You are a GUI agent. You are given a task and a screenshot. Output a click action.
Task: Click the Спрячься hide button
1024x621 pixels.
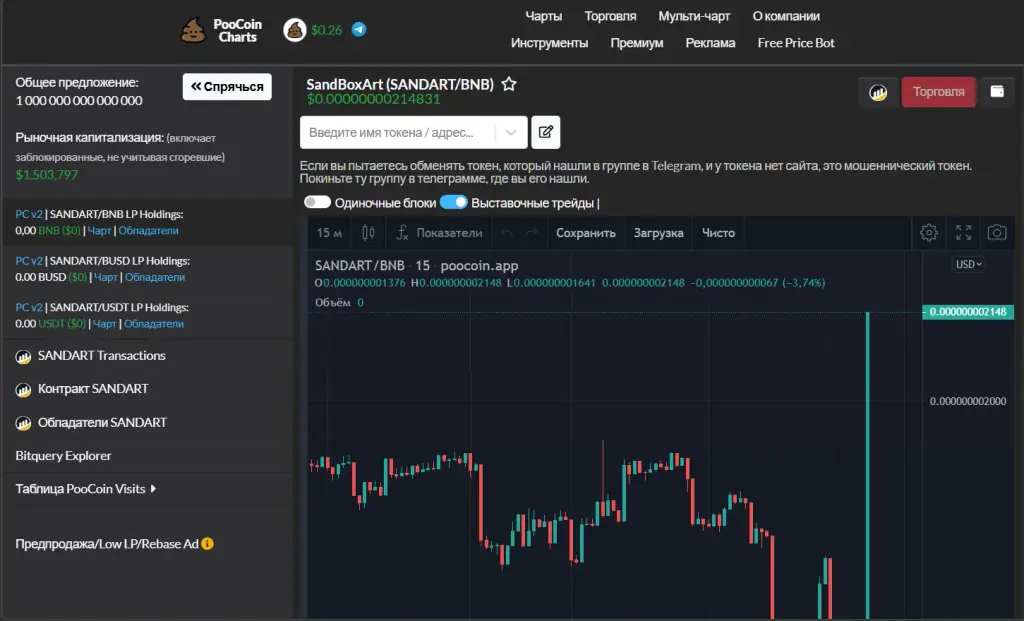tap(227, 87)
